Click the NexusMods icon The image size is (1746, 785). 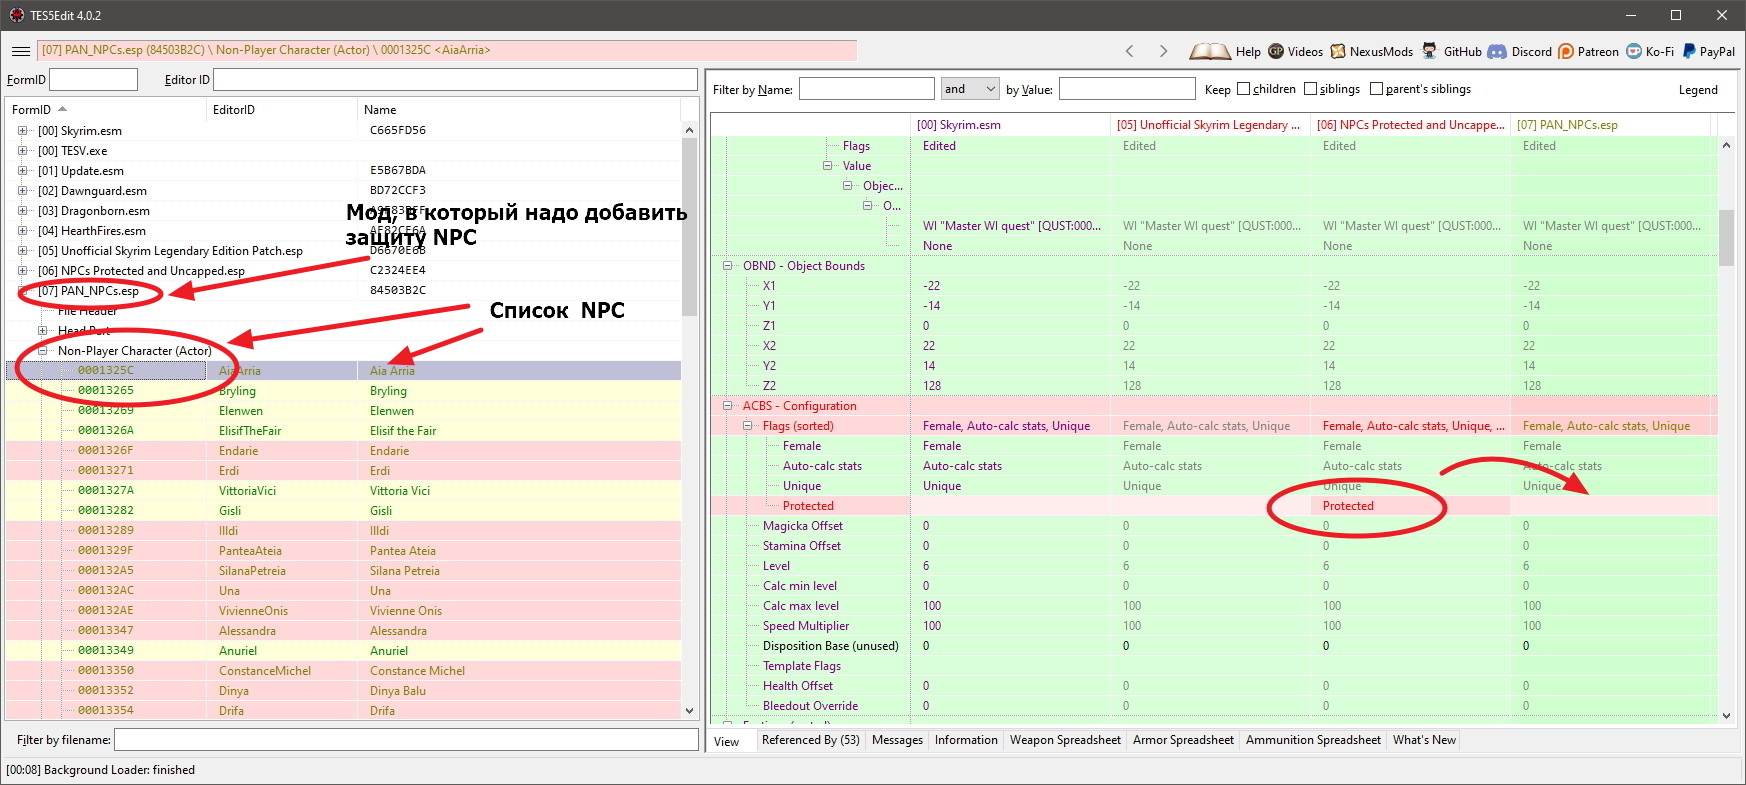click(1338, 51)
